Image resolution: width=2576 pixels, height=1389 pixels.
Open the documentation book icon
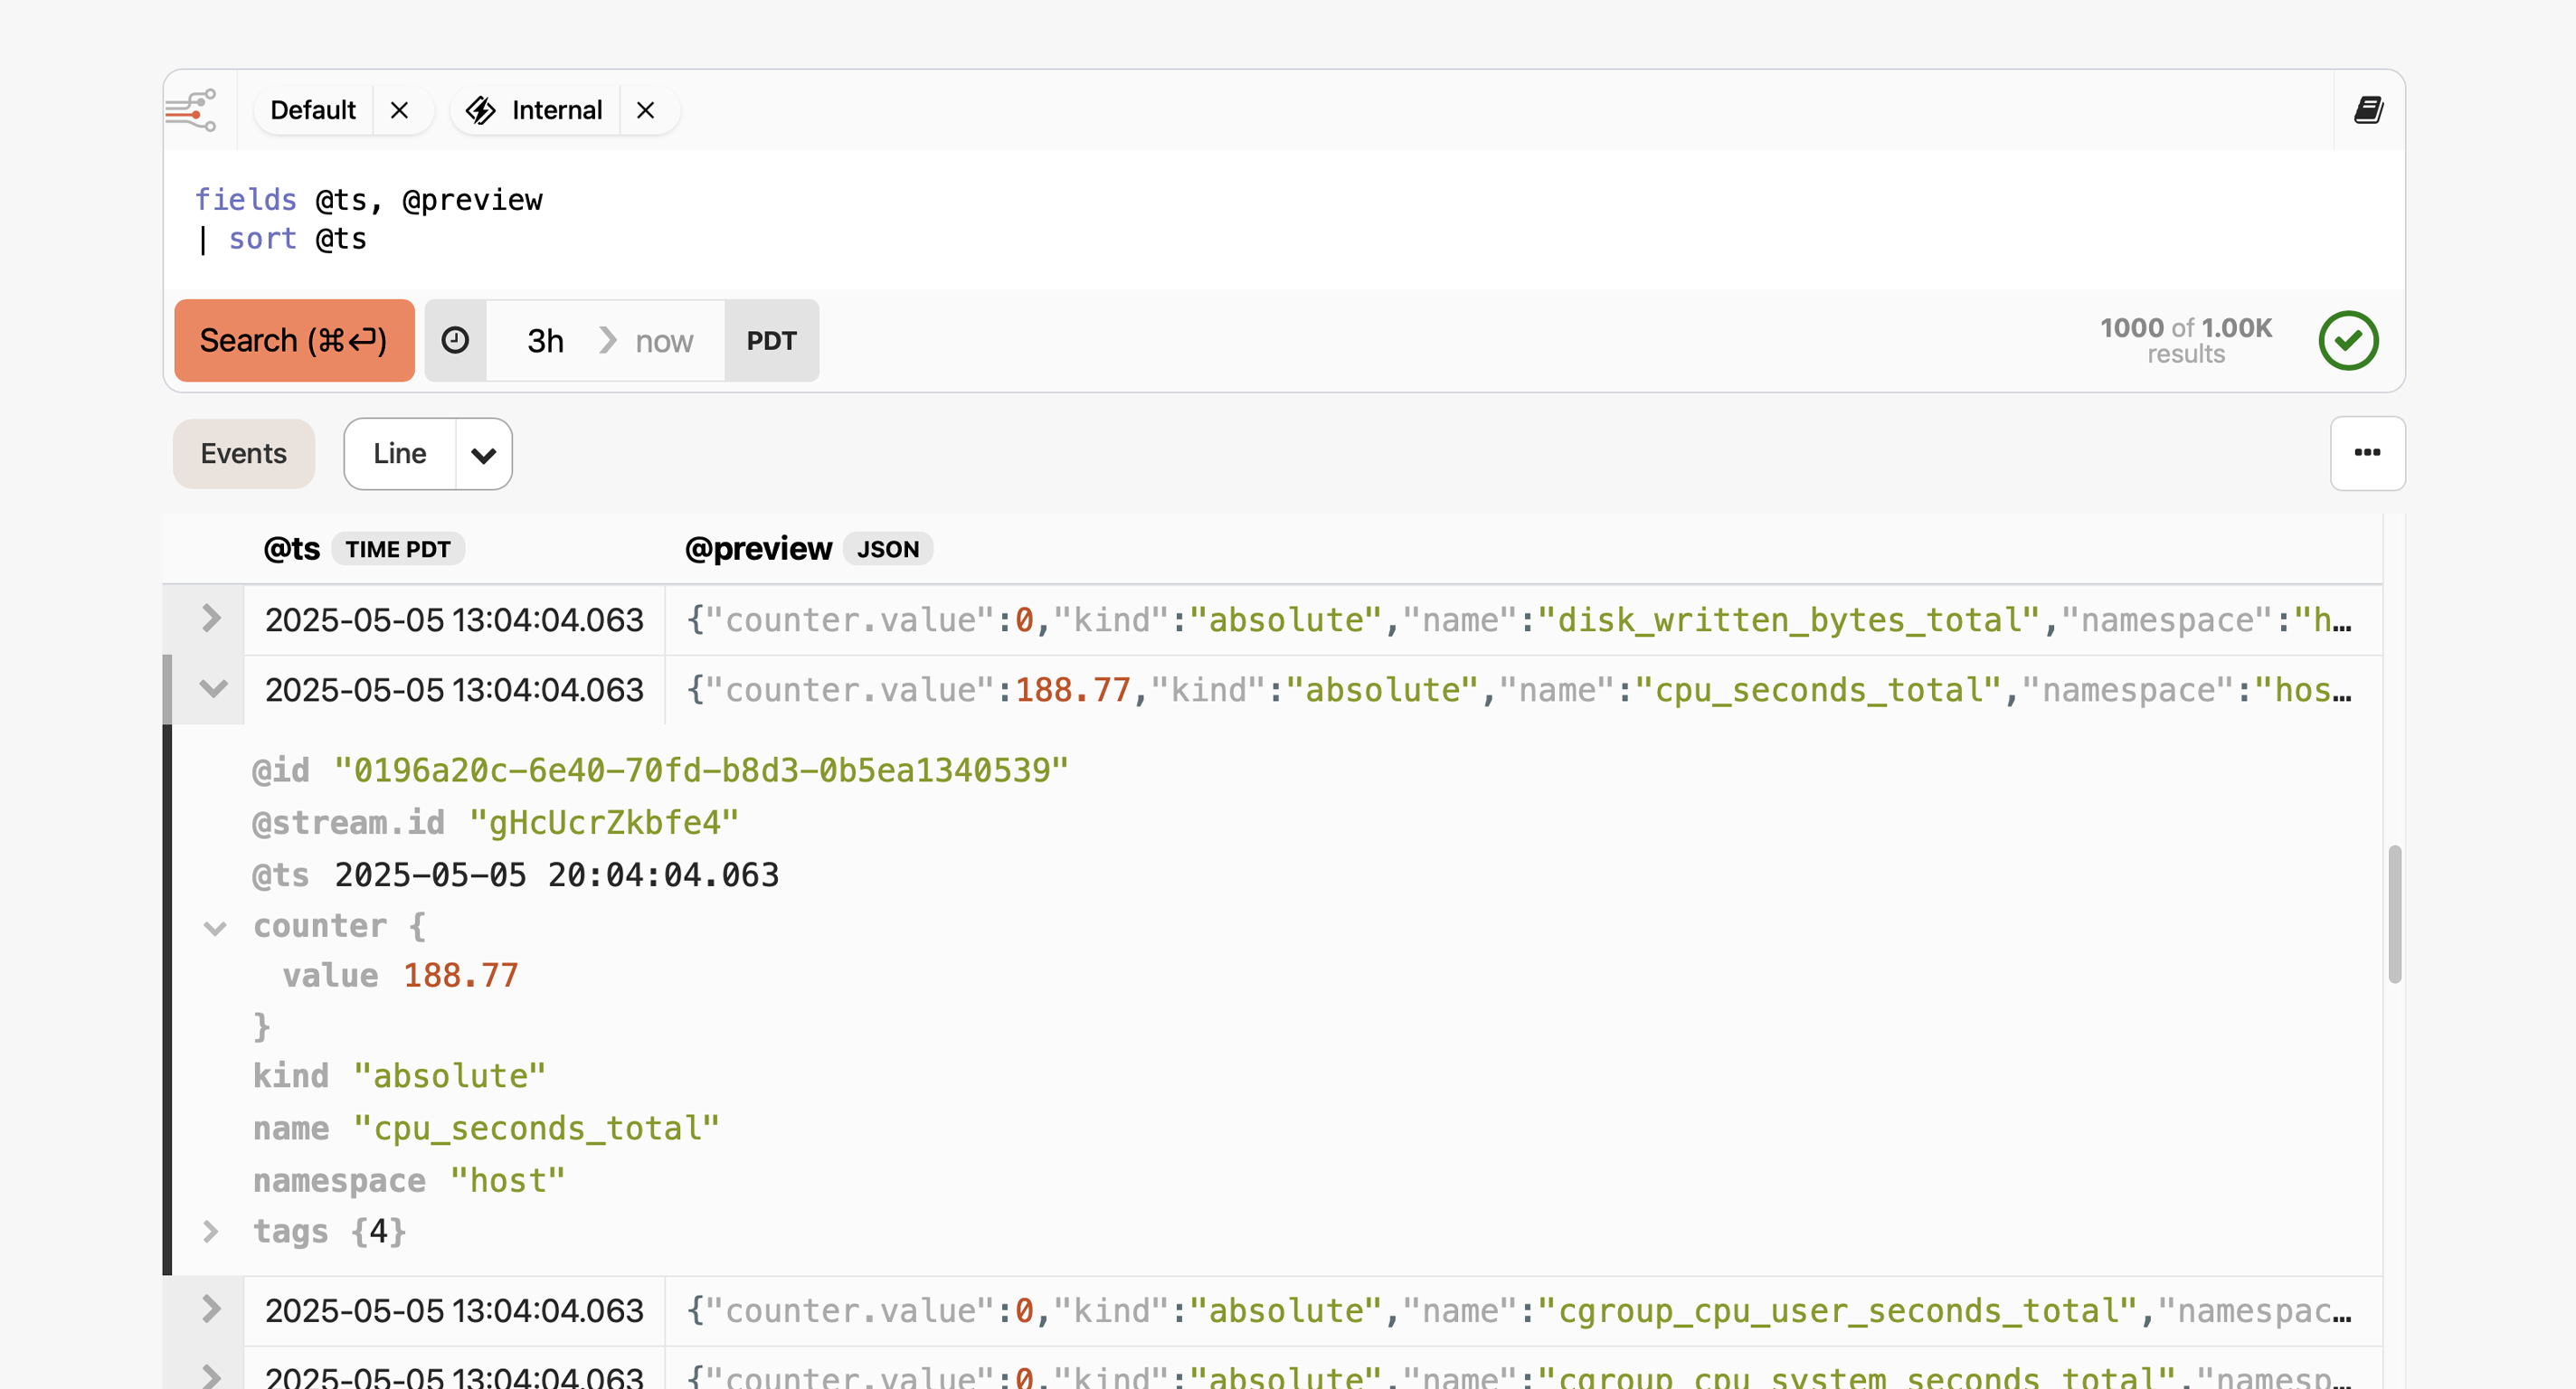2367,110
